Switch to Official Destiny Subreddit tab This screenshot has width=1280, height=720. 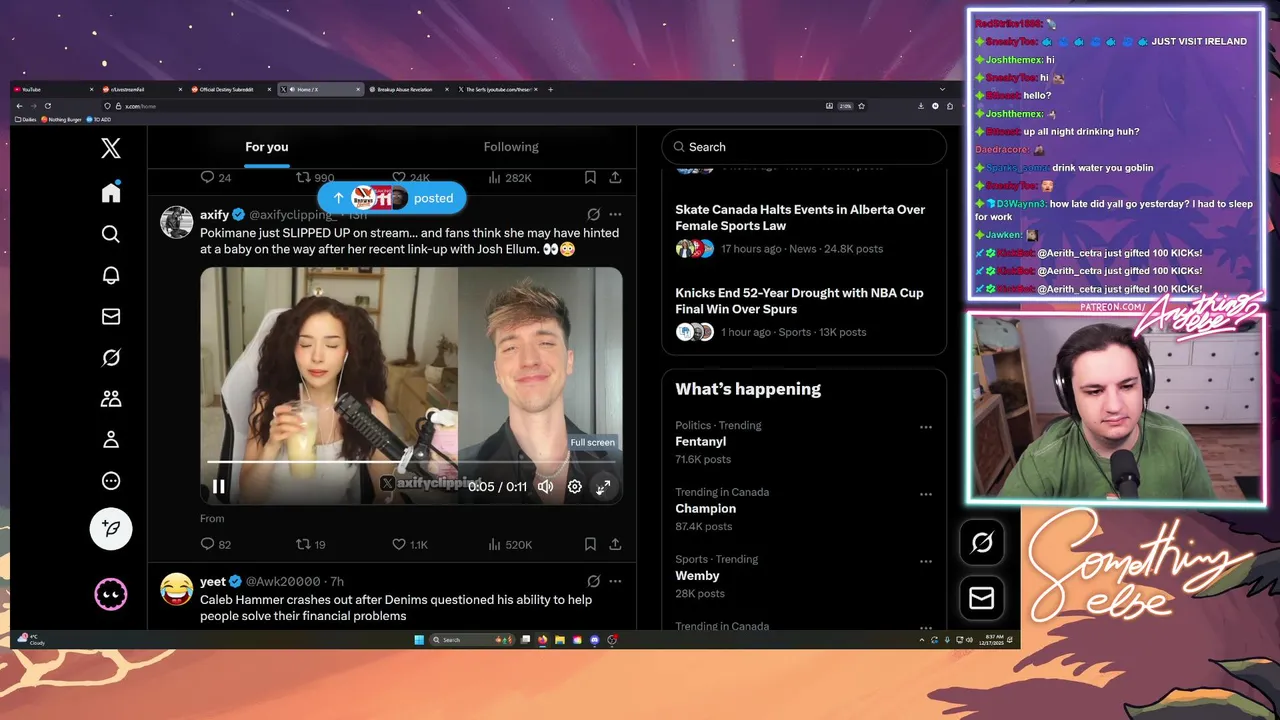click(231, 89)
